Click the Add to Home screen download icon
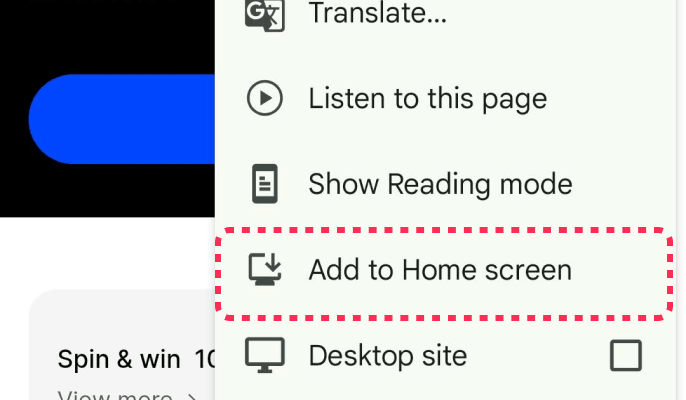Screen dimensions: 686x400 [265, 270]
